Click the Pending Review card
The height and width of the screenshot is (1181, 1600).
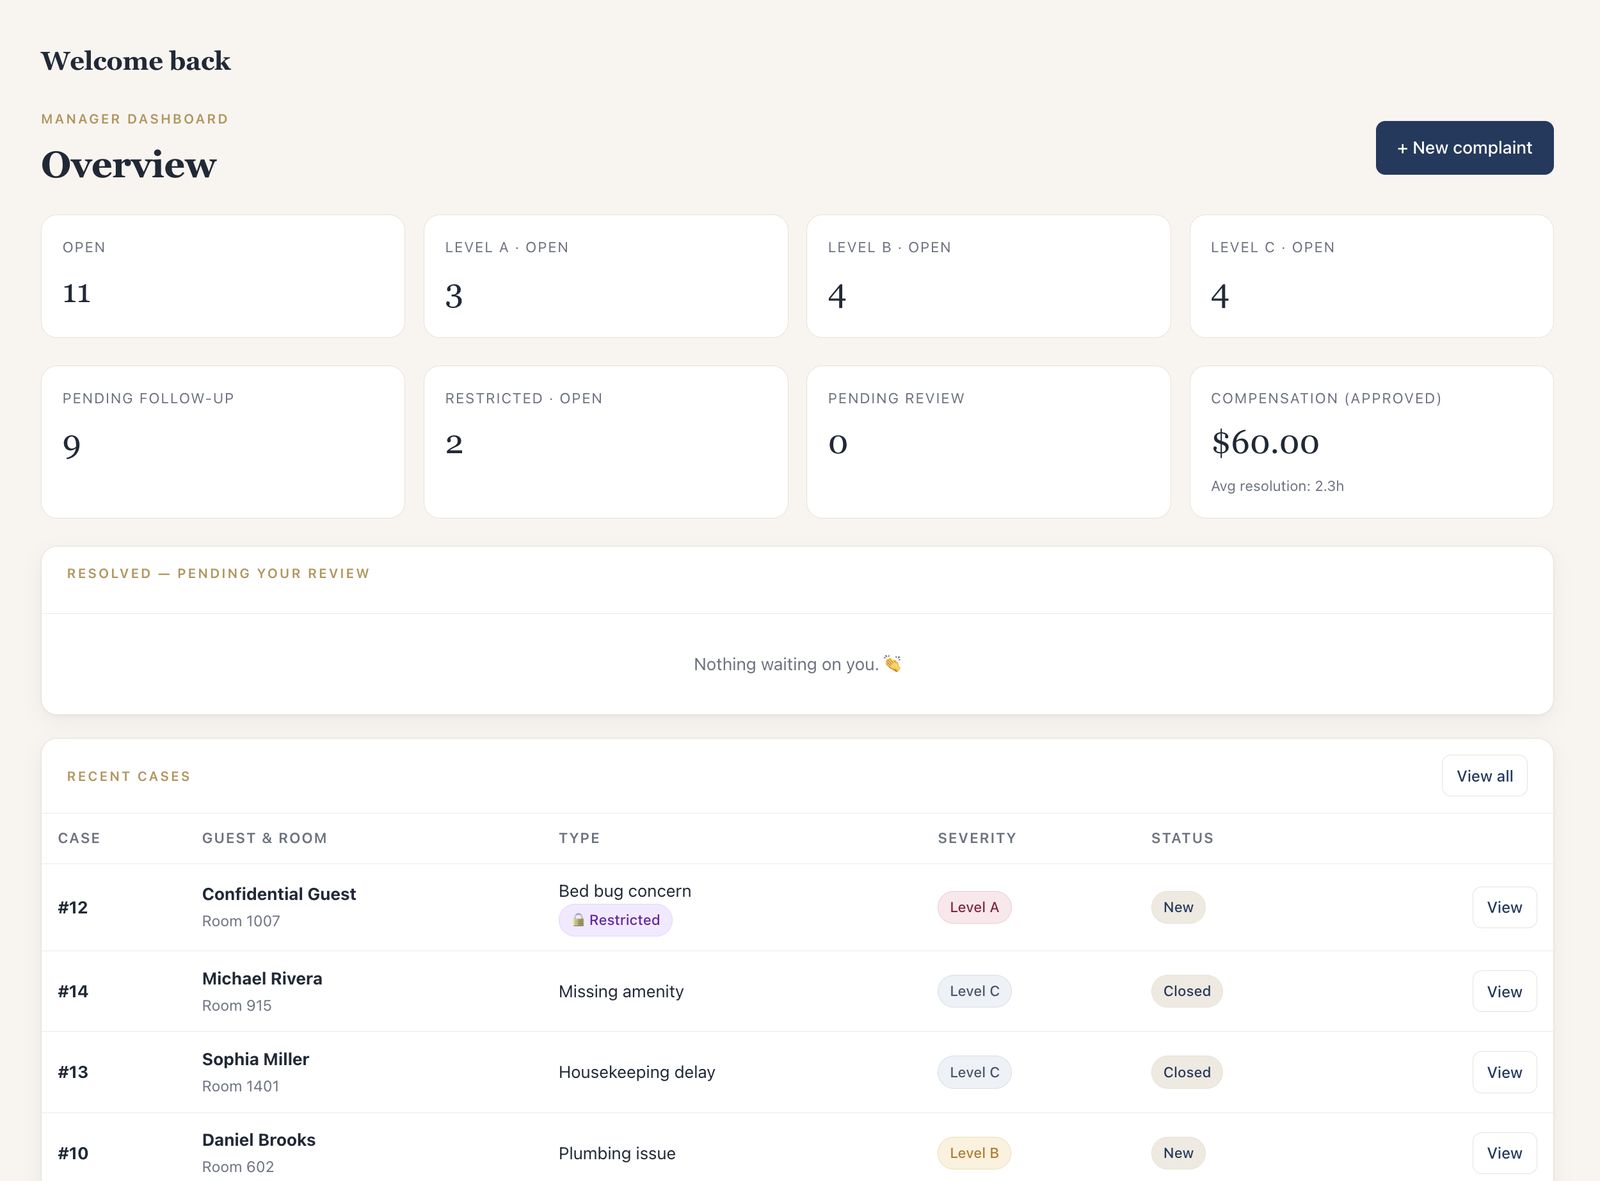pyautogui.click(x=988, y=442)
